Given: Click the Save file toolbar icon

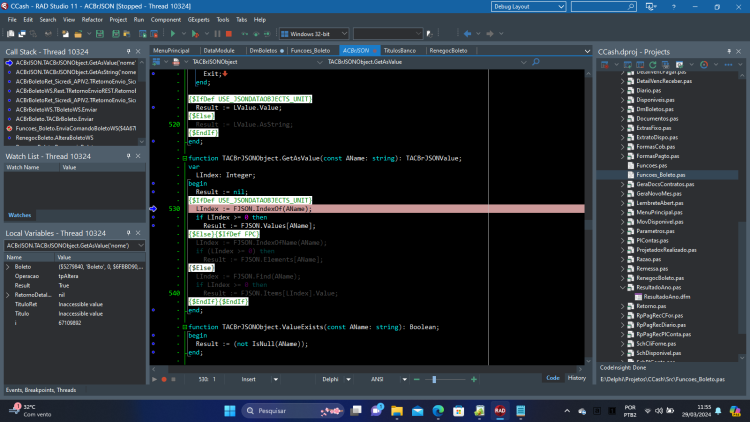Looking at the screenshot, I should (100, 33).
